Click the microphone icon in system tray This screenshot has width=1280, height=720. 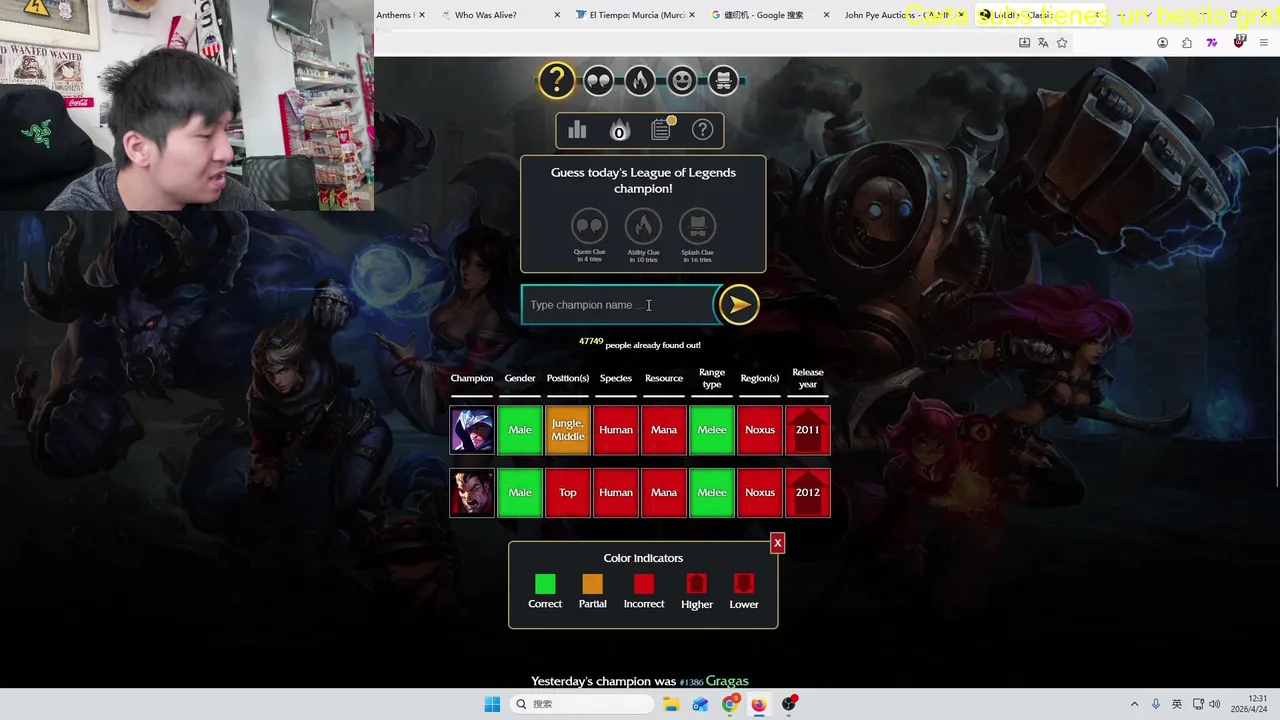1156,704
